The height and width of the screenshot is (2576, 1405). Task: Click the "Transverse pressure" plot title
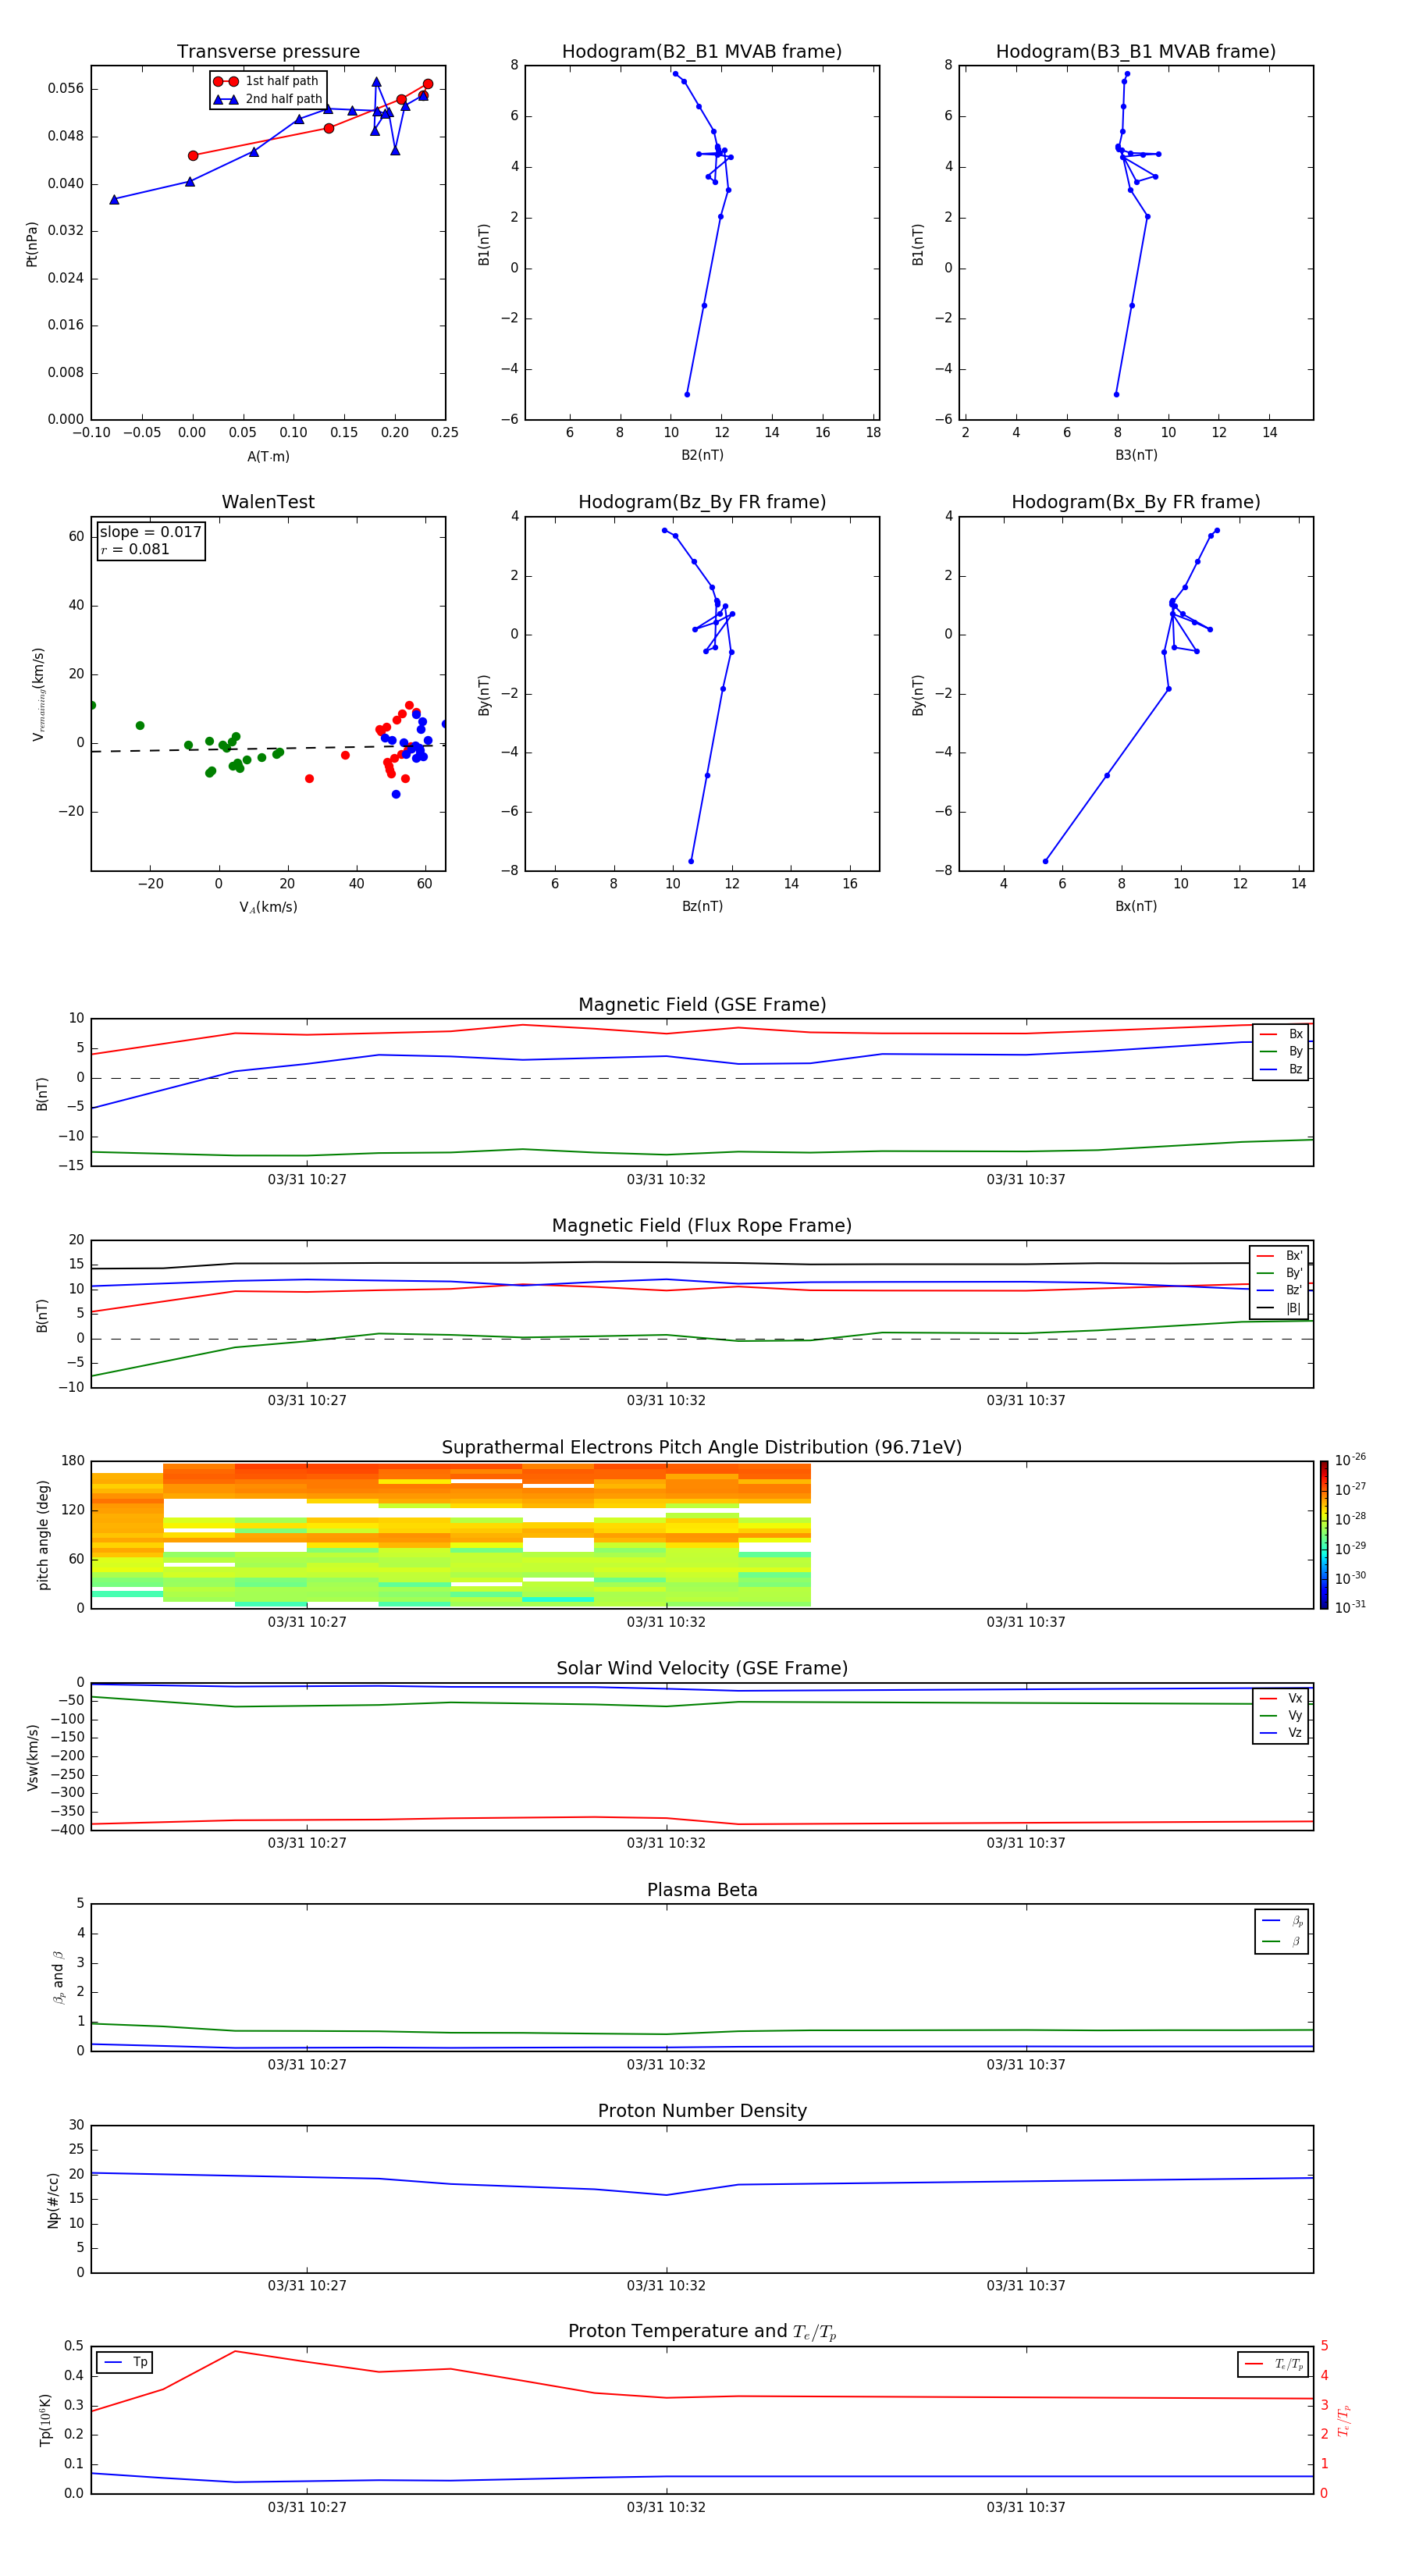coord(268,52)
